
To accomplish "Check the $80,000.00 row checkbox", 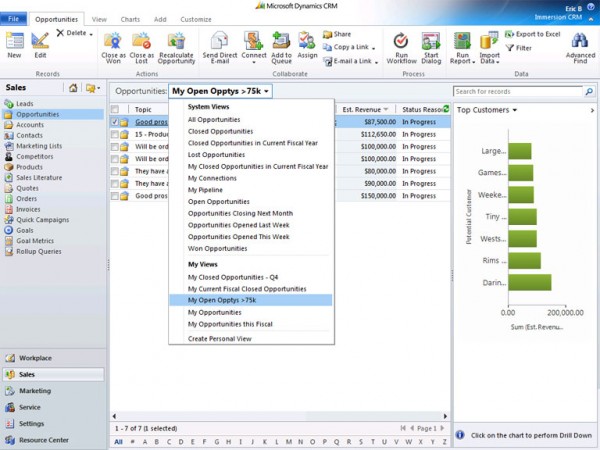I will pyautogui.click(x=115, y=171).
